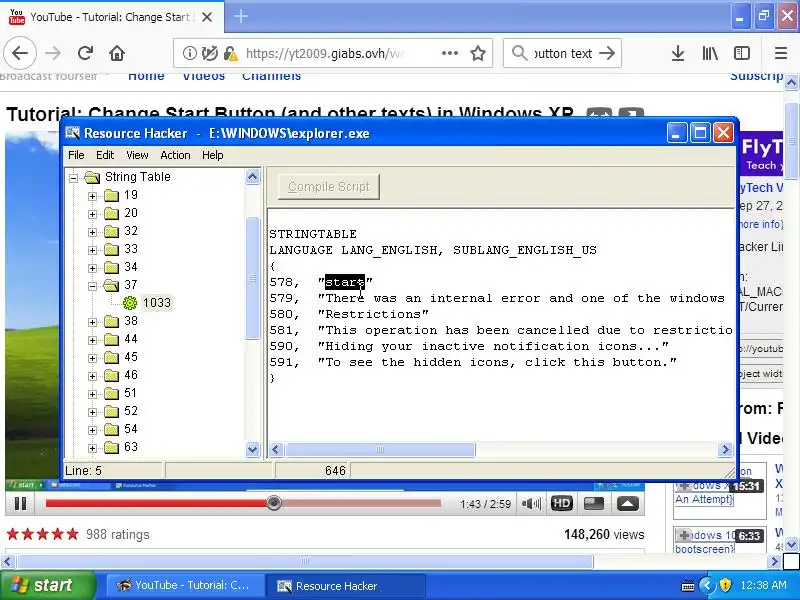Click unplayed portion of the video progress bar
The width and height of the screenshot is (800, 600).
tap(361, 503)
